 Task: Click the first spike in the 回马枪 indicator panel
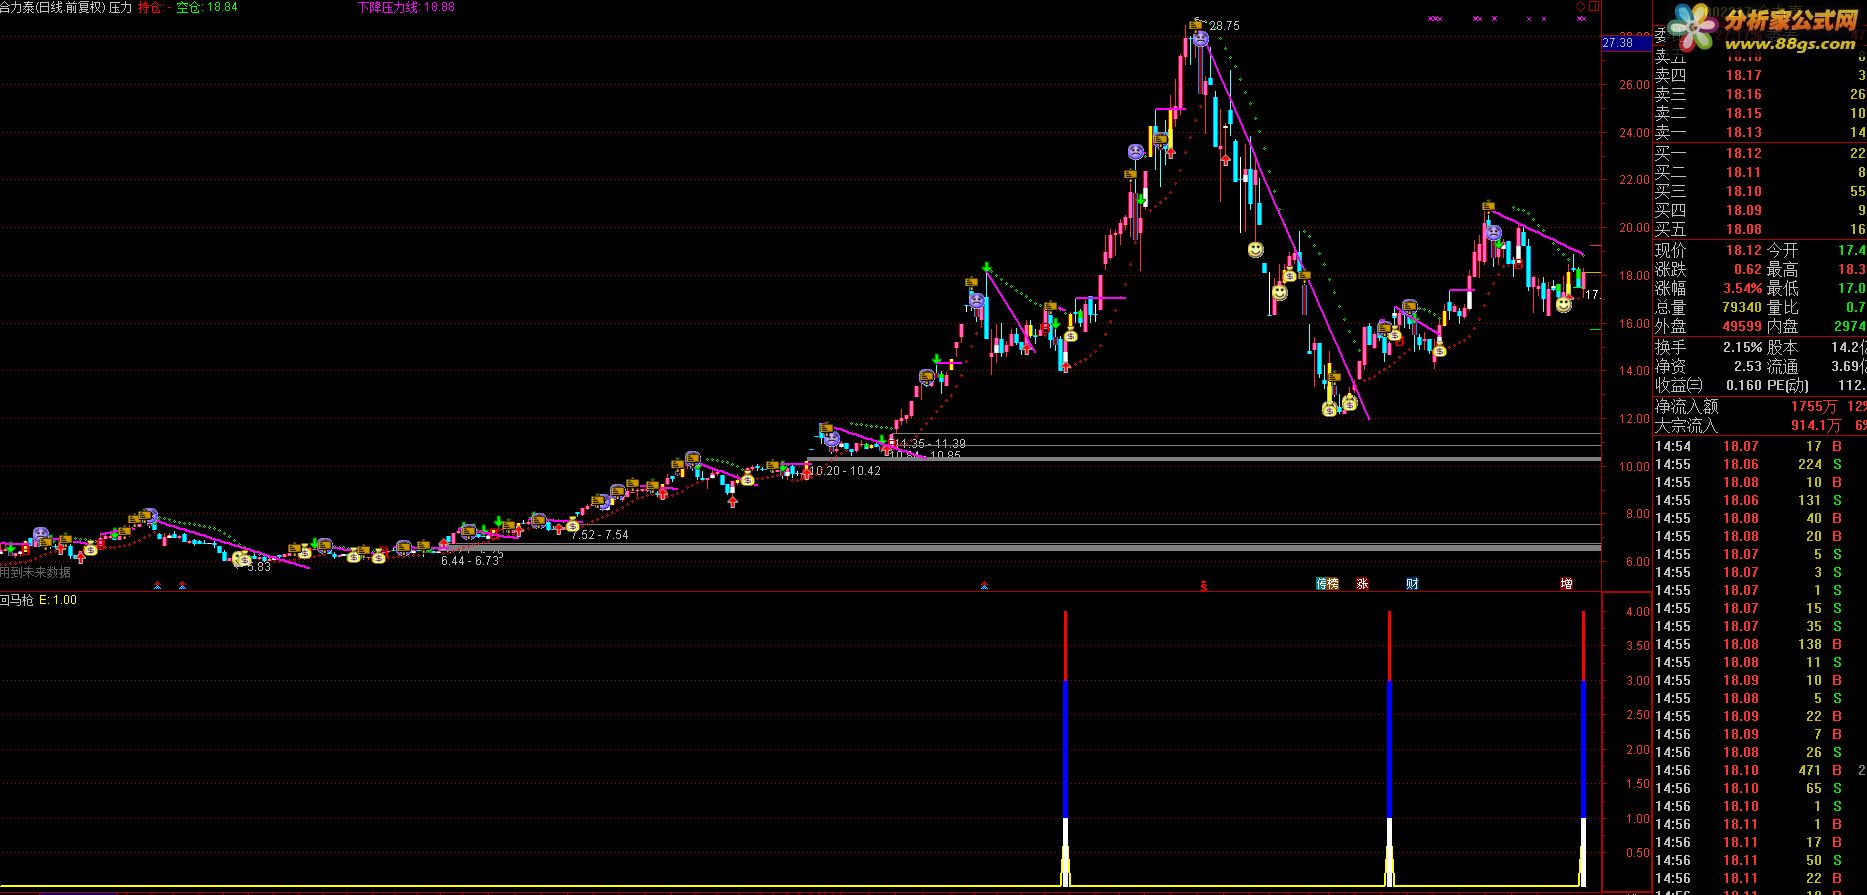1065,748
